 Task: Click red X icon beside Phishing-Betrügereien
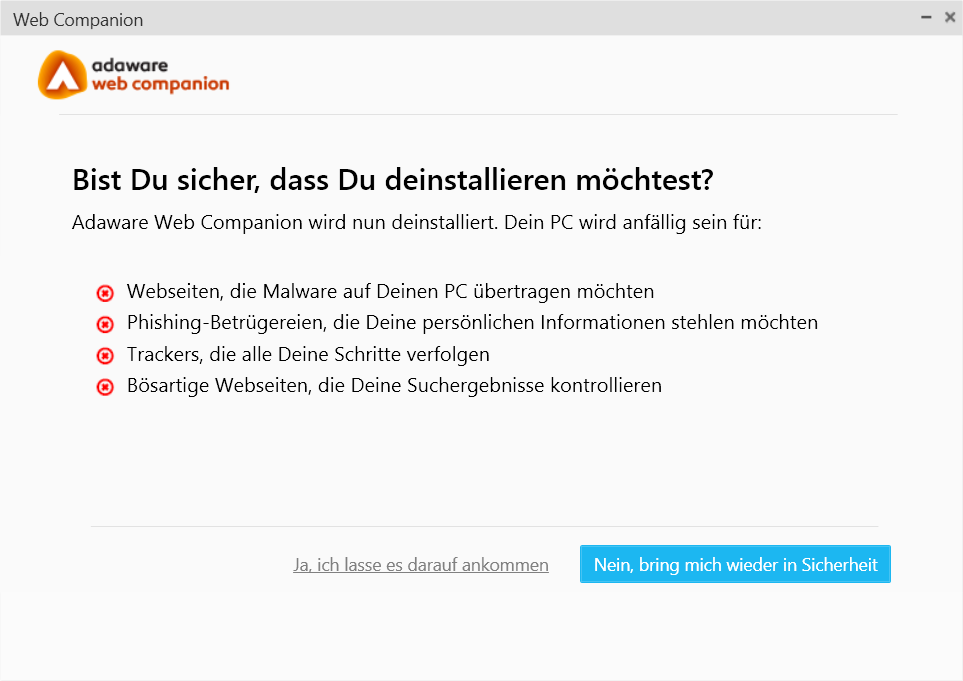105,324
